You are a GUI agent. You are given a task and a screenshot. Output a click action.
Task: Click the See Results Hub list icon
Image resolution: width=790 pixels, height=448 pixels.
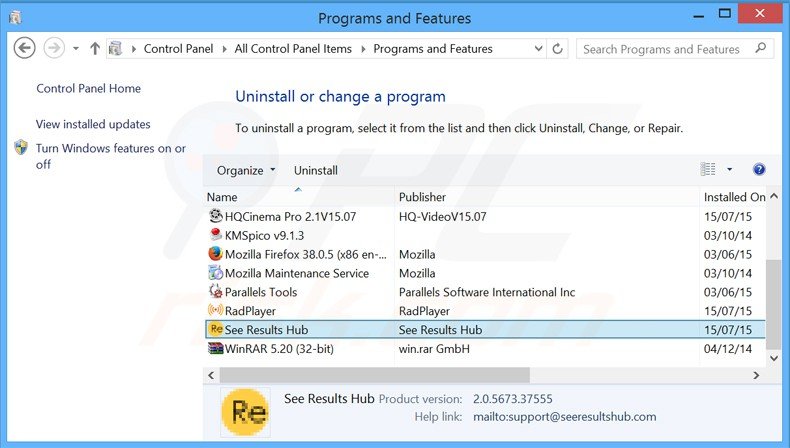(x=216, y=329)
